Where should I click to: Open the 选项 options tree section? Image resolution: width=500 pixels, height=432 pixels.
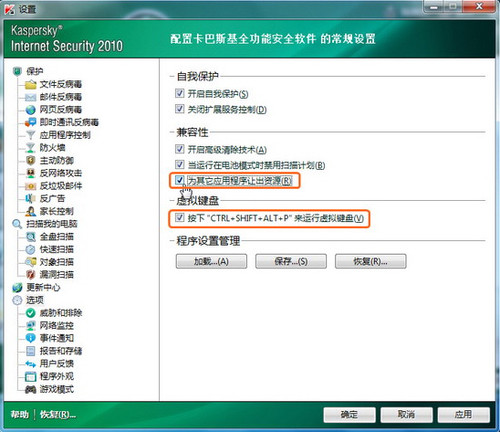35,300
